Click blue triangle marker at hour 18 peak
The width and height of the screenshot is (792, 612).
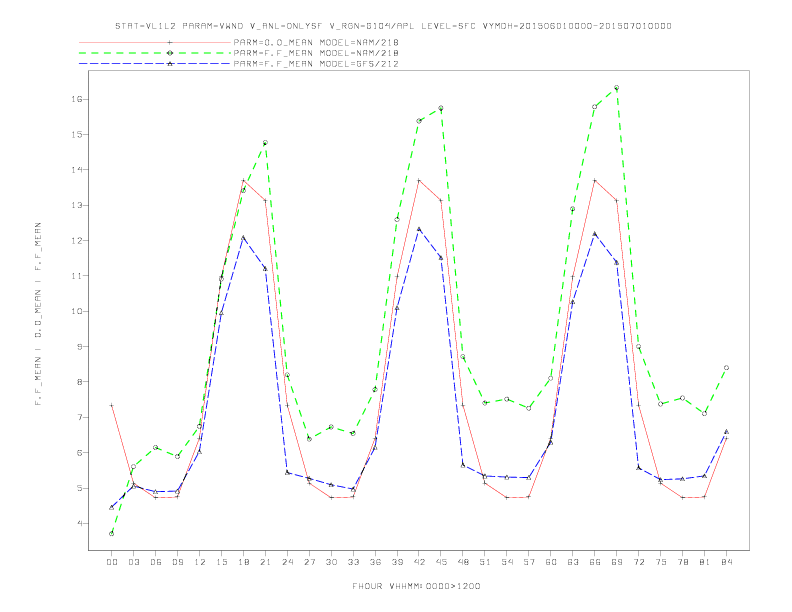243,237
